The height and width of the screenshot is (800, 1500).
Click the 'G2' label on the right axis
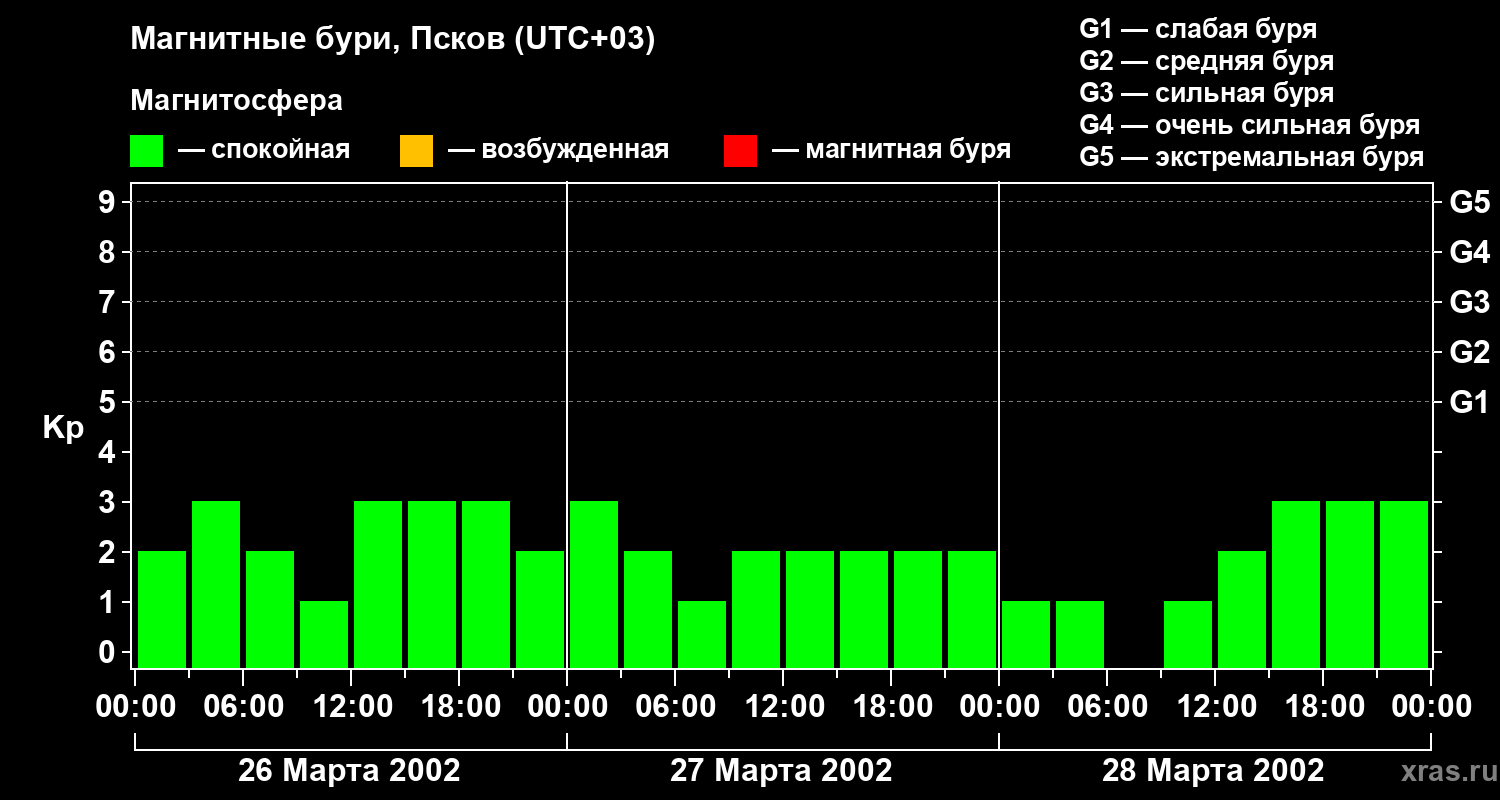click(x=1469, y=352)
